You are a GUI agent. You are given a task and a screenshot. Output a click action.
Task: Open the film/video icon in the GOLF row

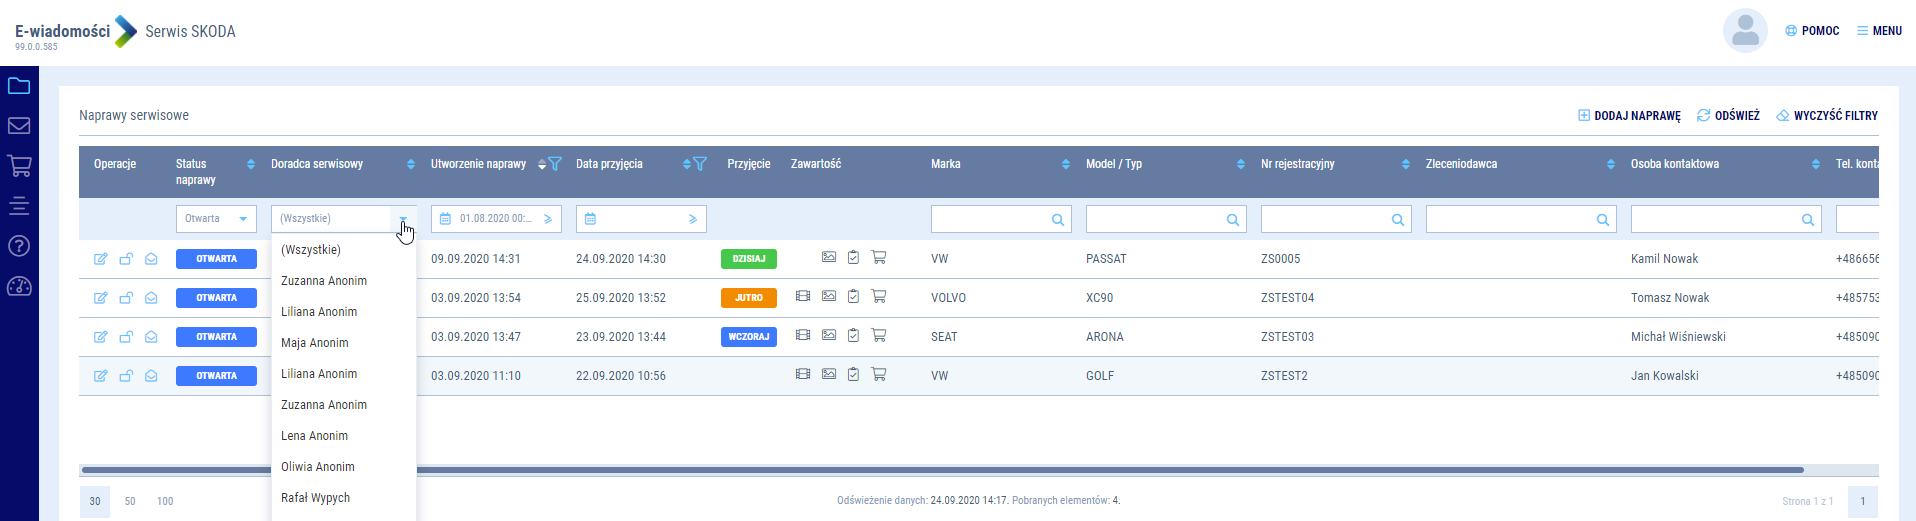tap(802, 374)
